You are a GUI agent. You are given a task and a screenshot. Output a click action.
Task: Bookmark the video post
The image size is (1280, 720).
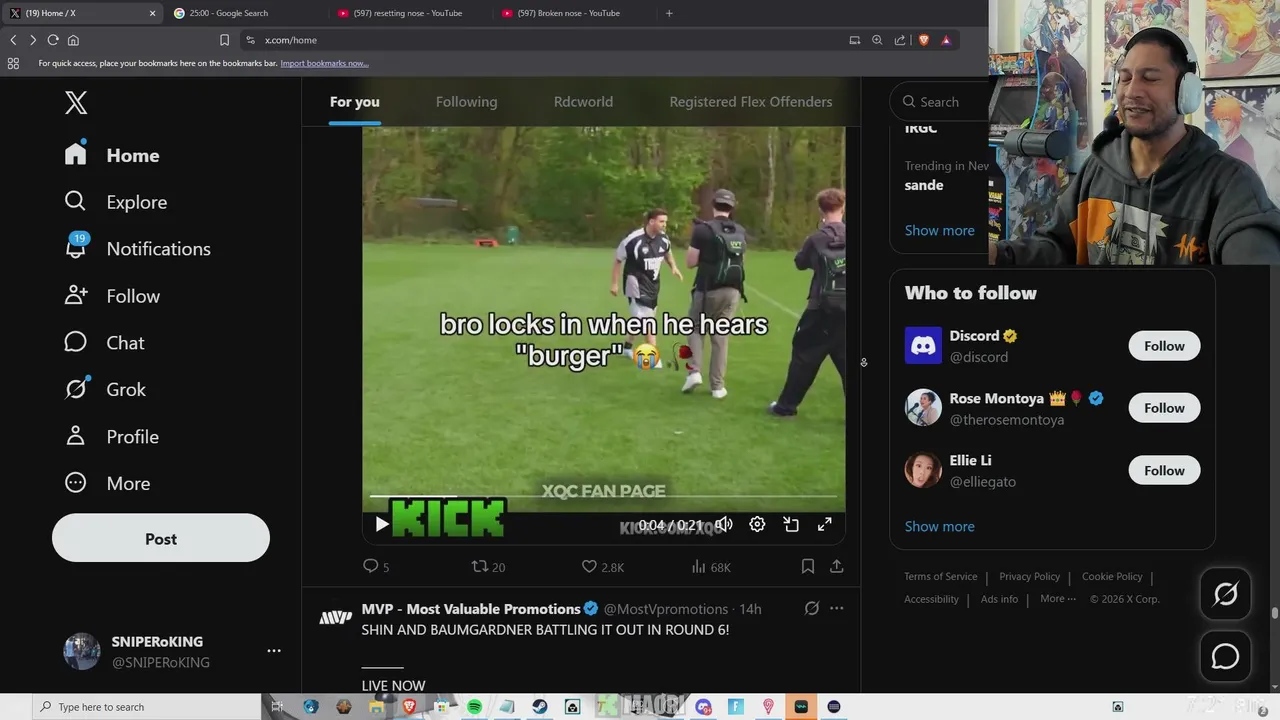807,566
